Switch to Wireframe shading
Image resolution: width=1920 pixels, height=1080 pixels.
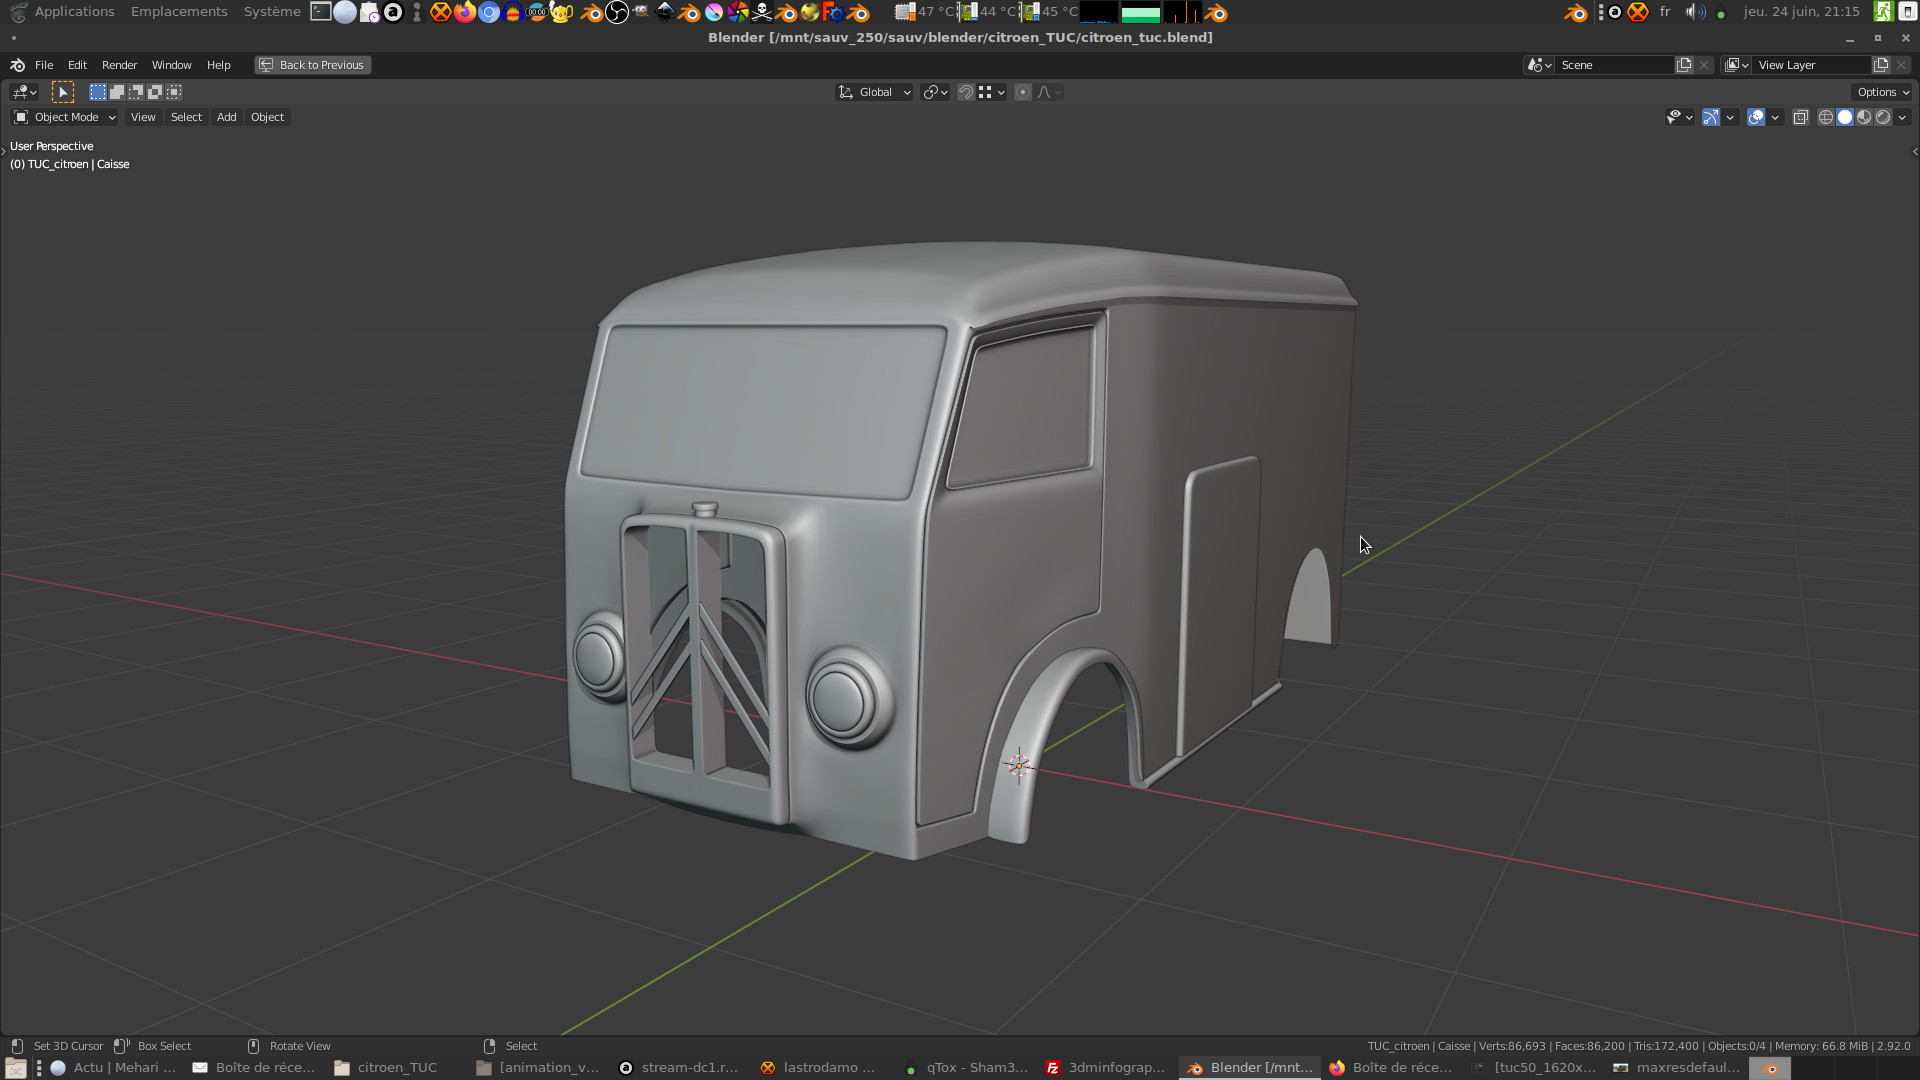point(1826,117)
